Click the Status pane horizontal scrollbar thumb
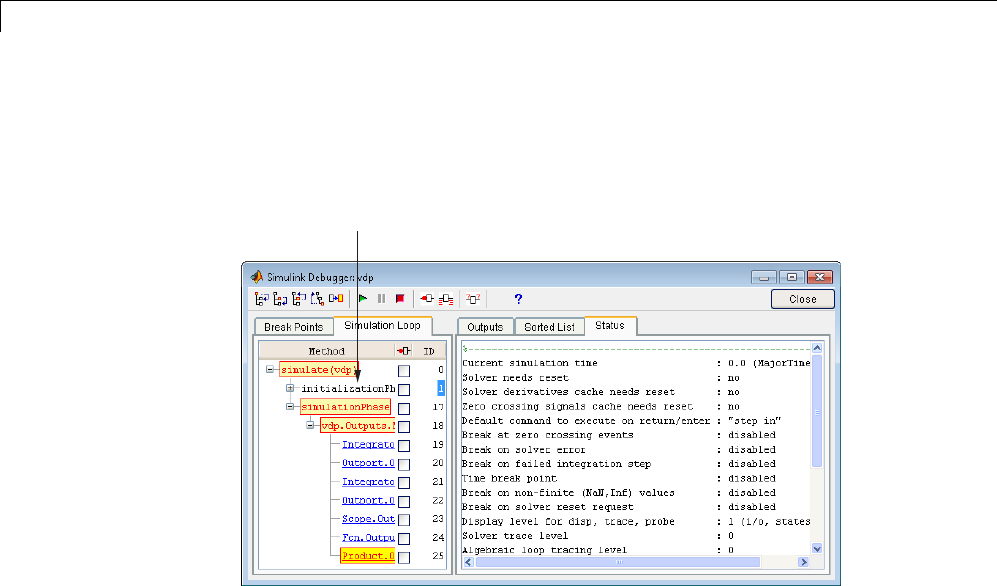The height and width of the screenshot is (586, 997). (x=617, y=562)
